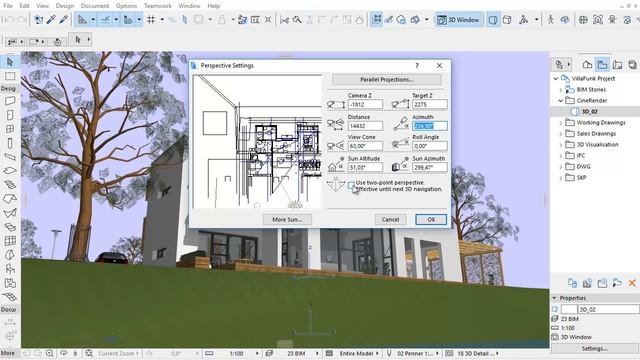Click the zoom magnifier icon in status bar
The height and width of the screenshot is (360, 640).
point(49,353)
